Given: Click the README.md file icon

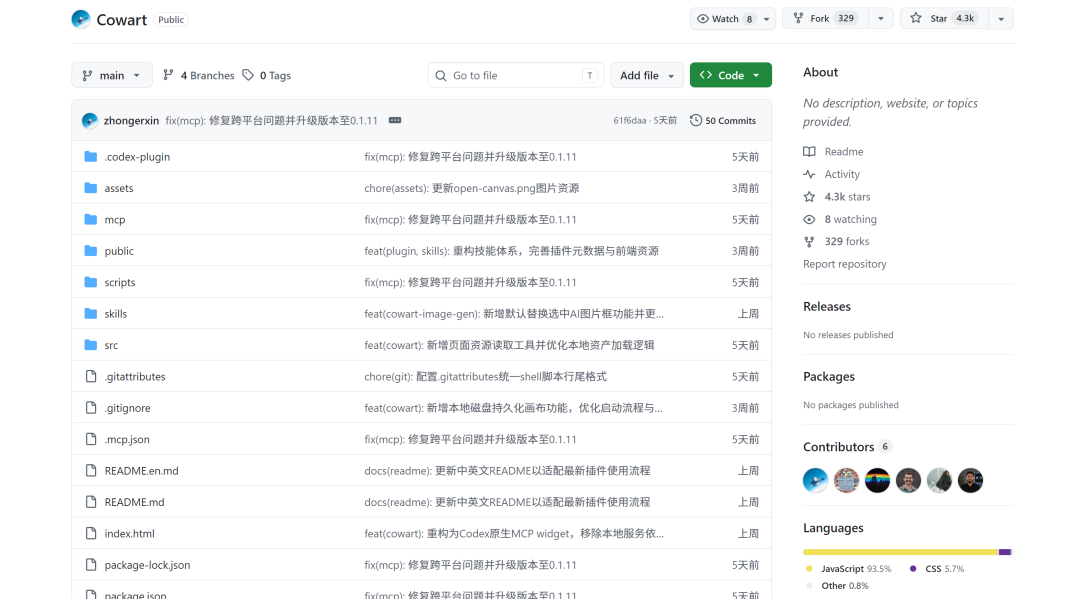Looking at the screenshot, I should pos(91,502).
